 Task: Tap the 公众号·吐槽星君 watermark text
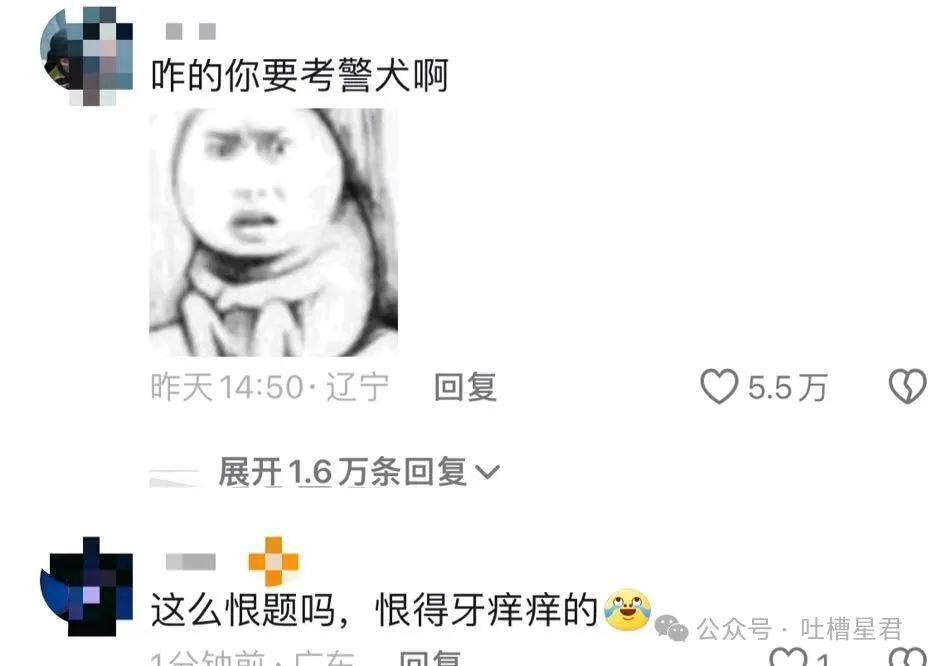tap(799, 629)
